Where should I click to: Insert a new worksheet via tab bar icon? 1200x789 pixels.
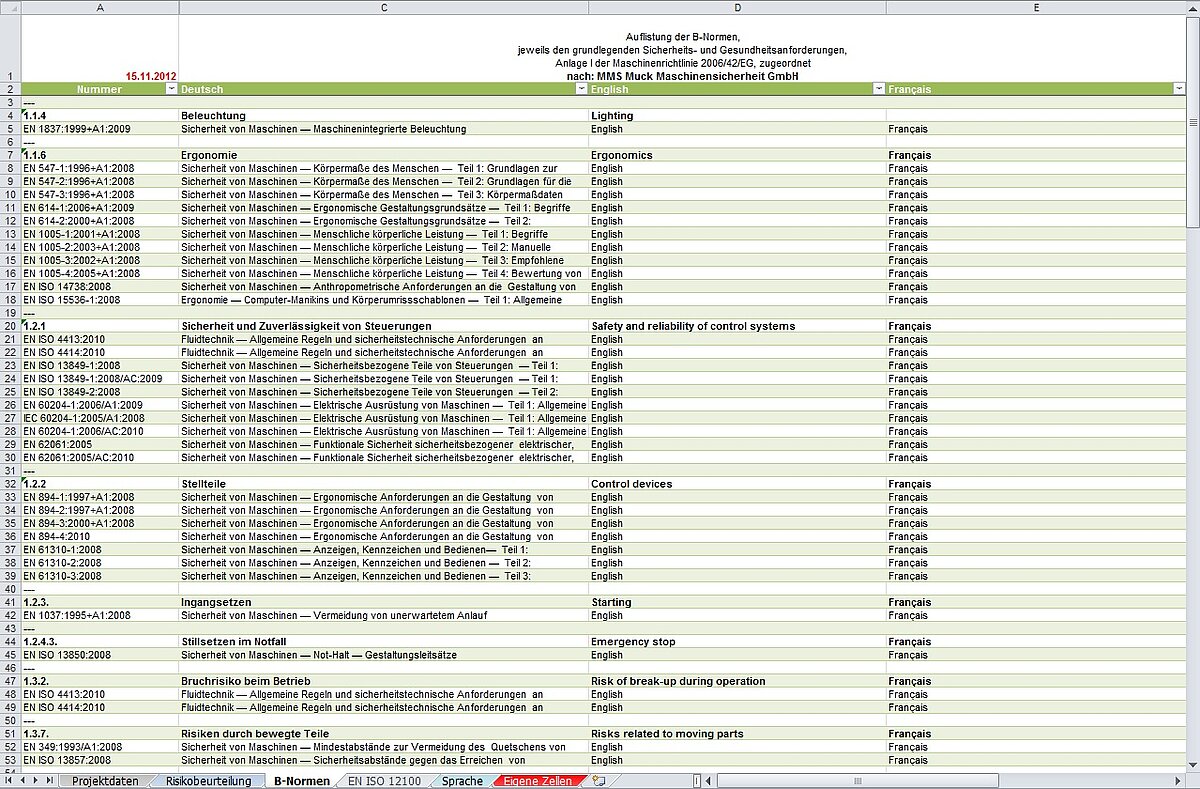(x=599, y=780)
